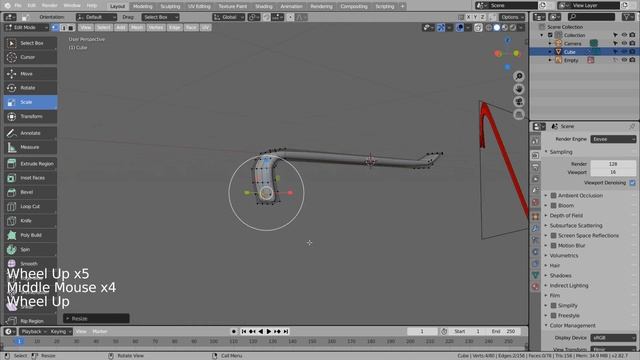Enable Bloom checkbox

pos(553,206)
